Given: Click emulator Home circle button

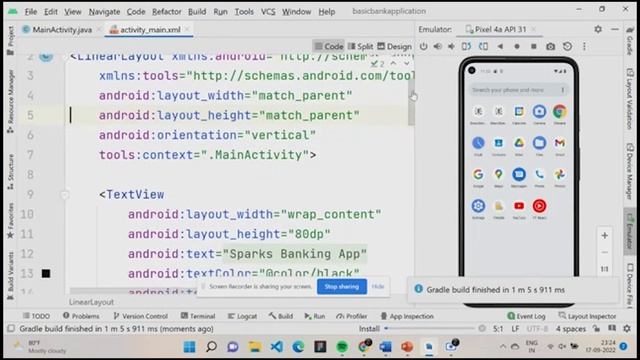Looking at the screenshot, I should [517, 47].
